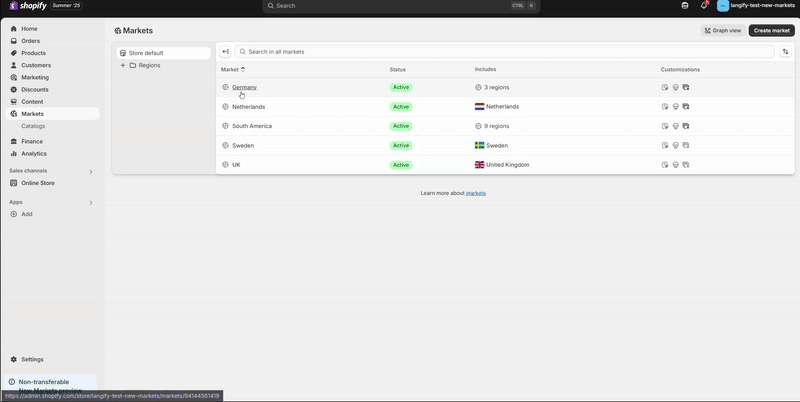This screenshot has width=800, height=402.
Task: Click Search in all markets field
Action: 504,52
